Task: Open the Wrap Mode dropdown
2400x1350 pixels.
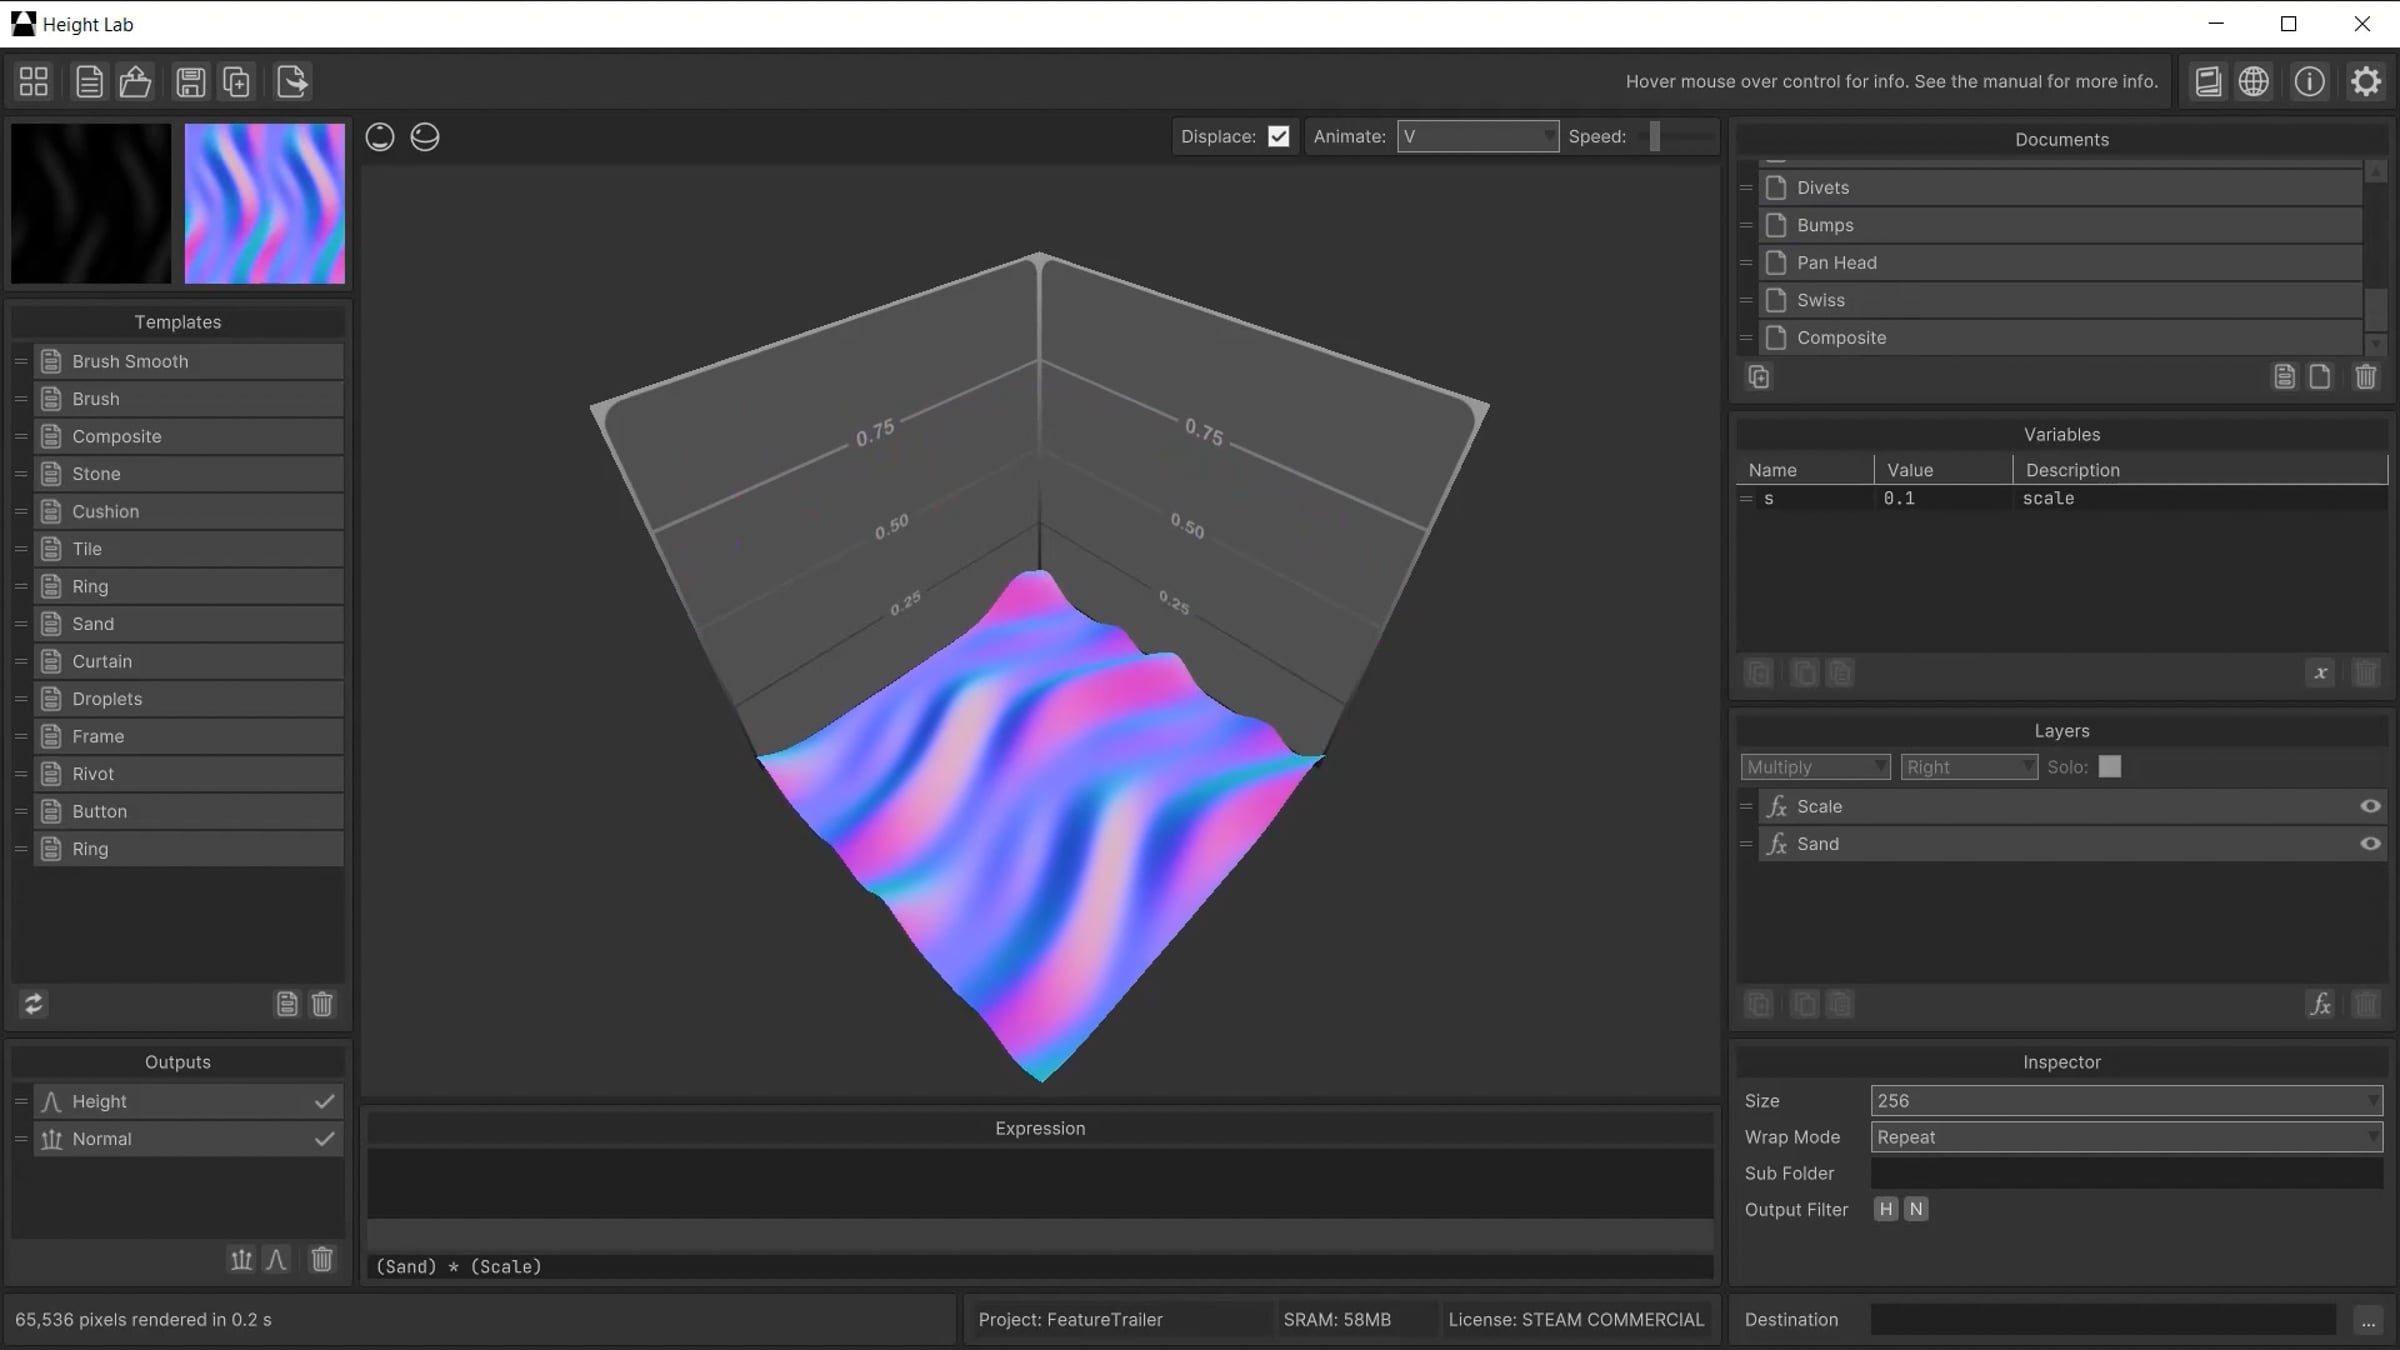Action: (x=2126, y=1137)
